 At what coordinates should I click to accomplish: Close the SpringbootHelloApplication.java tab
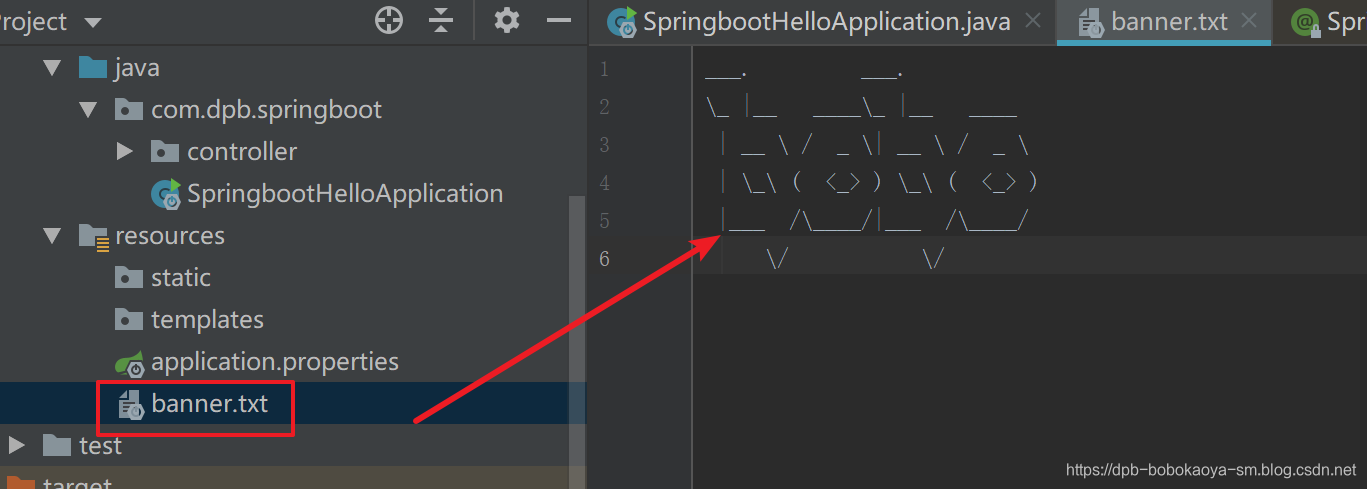tap(1034, 20)
